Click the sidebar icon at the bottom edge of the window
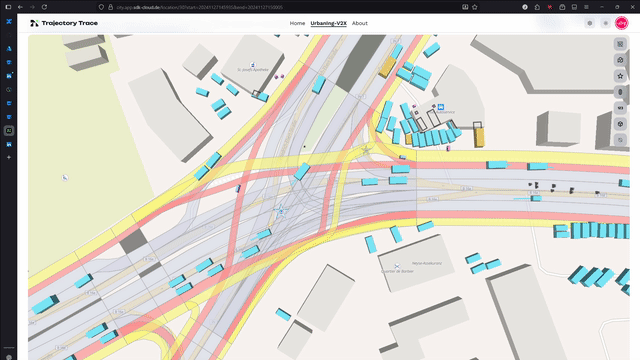Image resolution: width=640 pixels, height=360 pixels. (9, 357)
